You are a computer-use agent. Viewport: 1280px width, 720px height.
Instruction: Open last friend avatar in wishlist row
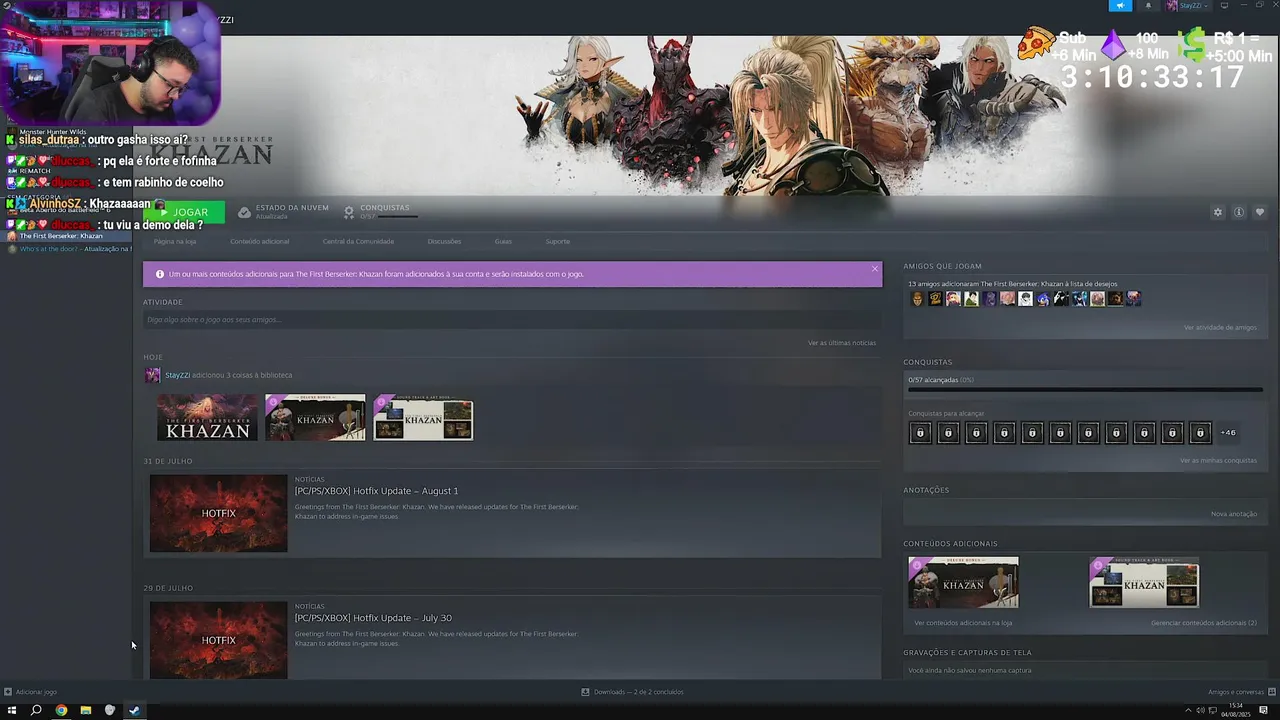click(x=1133, y=299)
